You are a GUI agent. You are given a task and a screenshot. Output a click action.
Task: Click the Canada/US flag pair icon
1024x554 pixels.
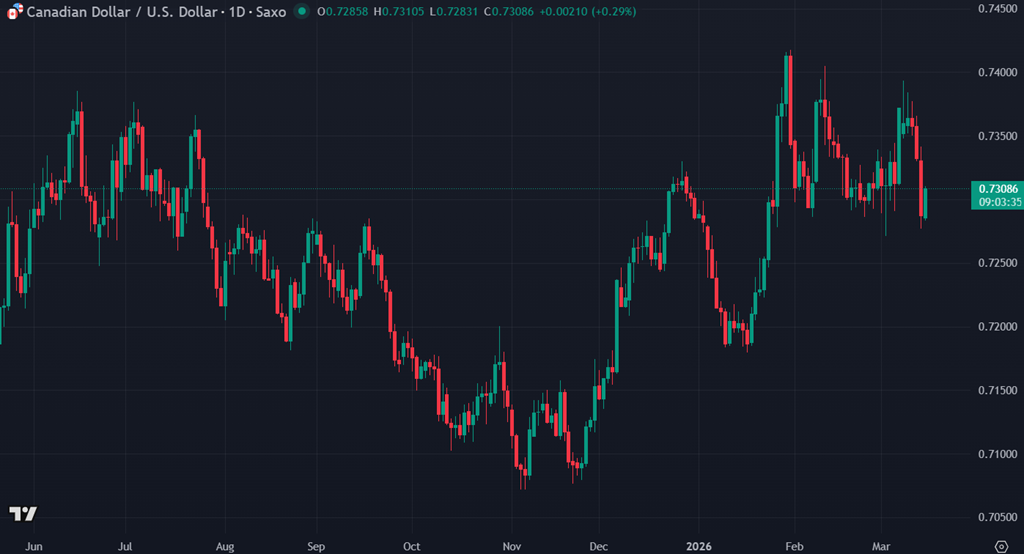pyautogui.click(x=12, y=12)
